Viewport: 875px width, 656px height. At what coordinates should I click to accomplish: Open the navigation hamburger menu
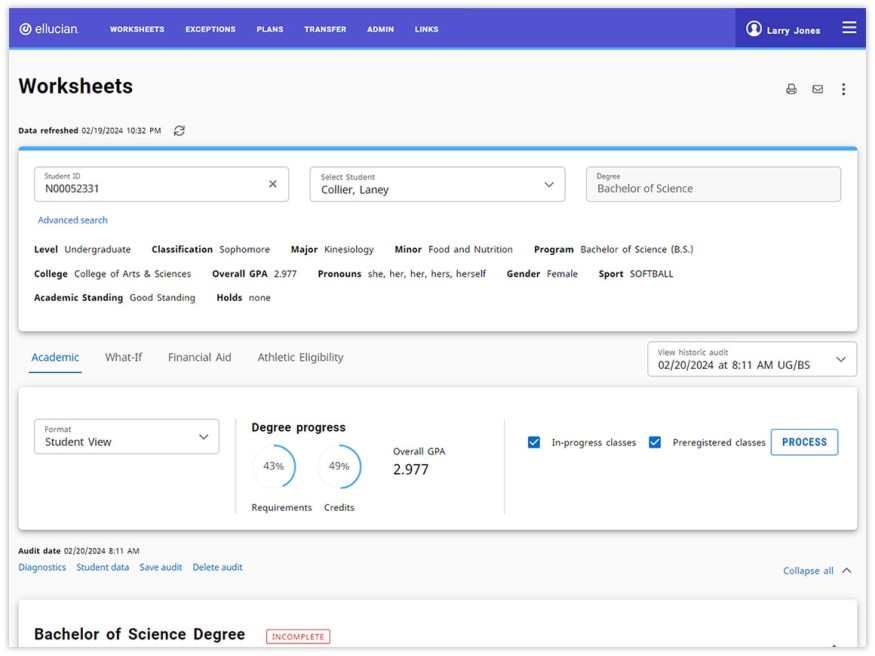850,28
